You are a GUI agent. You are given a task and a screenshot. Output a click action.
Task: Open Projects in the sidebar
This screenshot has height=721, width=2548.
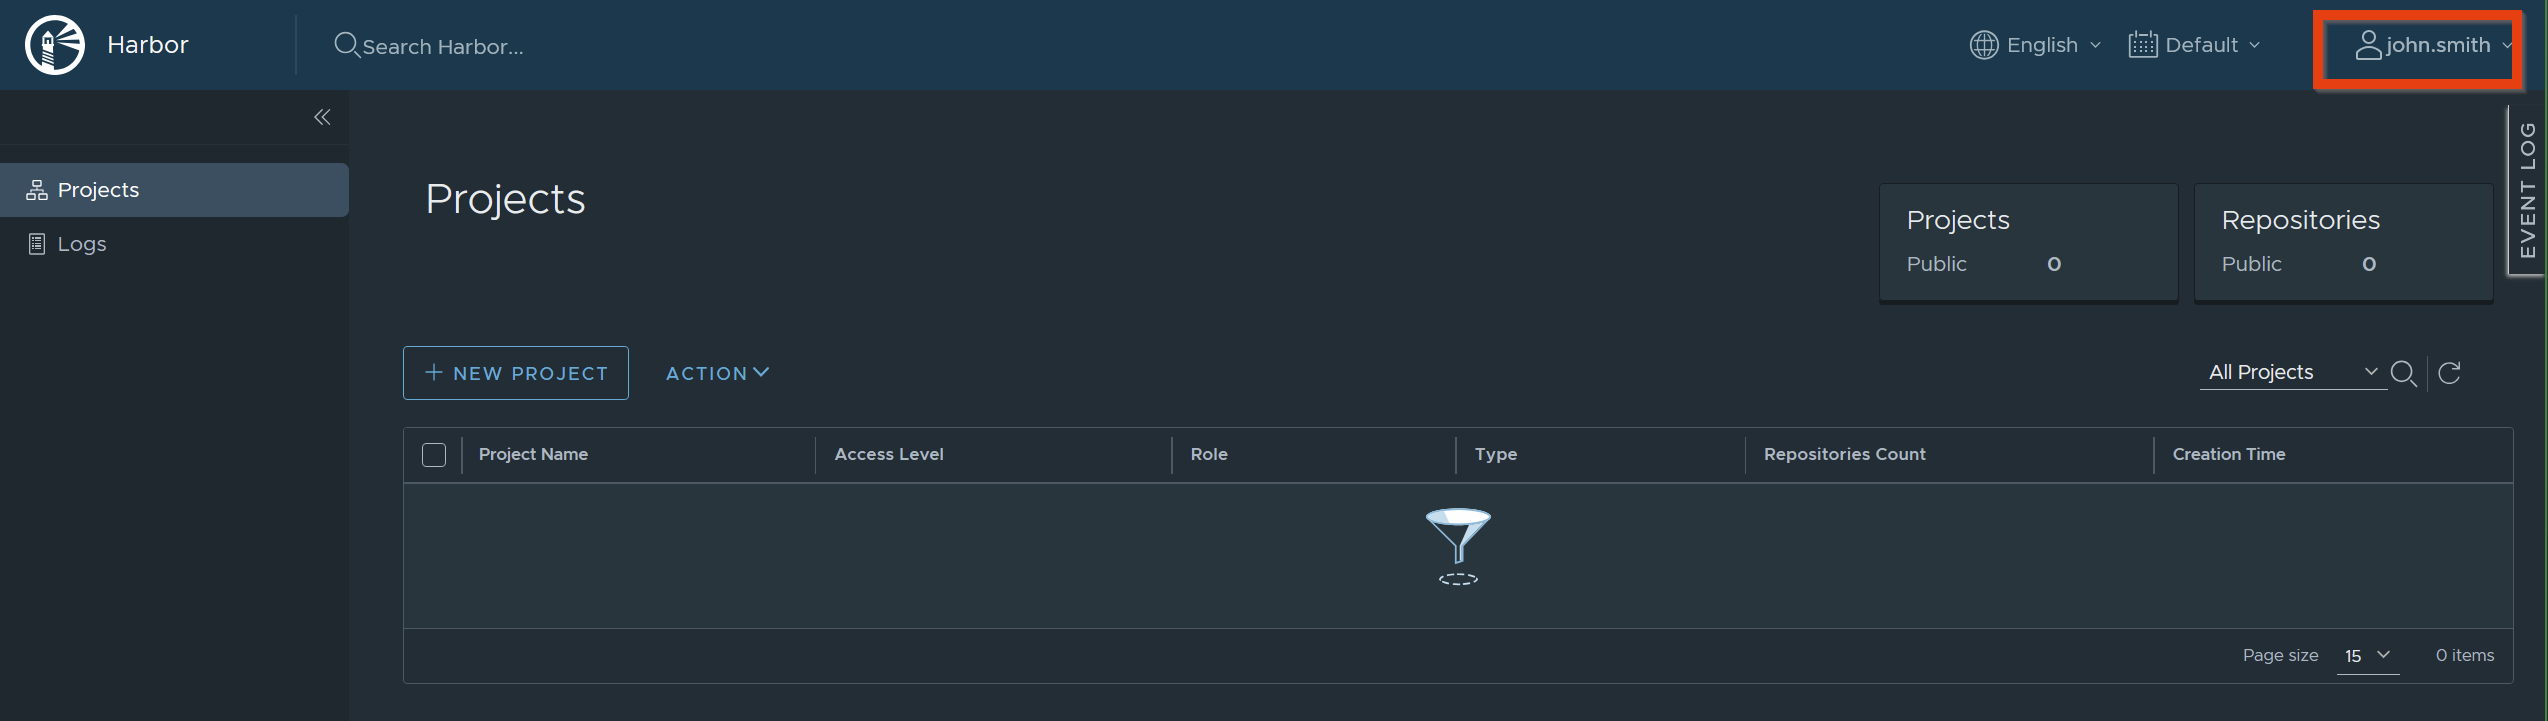pos(98,190)
